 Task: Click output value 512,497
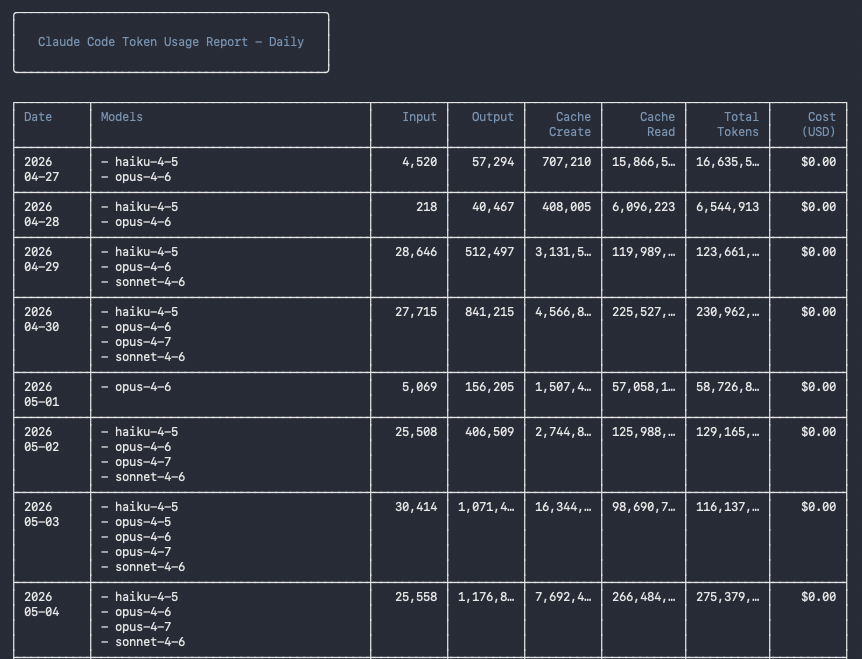coord(489,252)
